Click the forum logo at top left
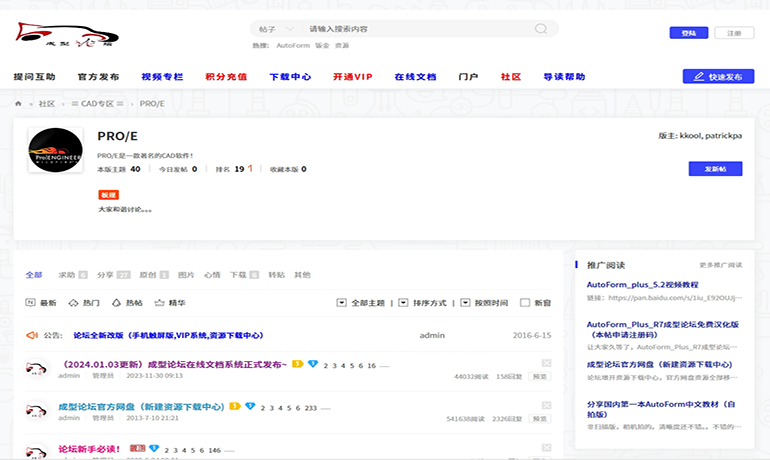This screenshot has height=460, width=770. (x=59, y=33)
